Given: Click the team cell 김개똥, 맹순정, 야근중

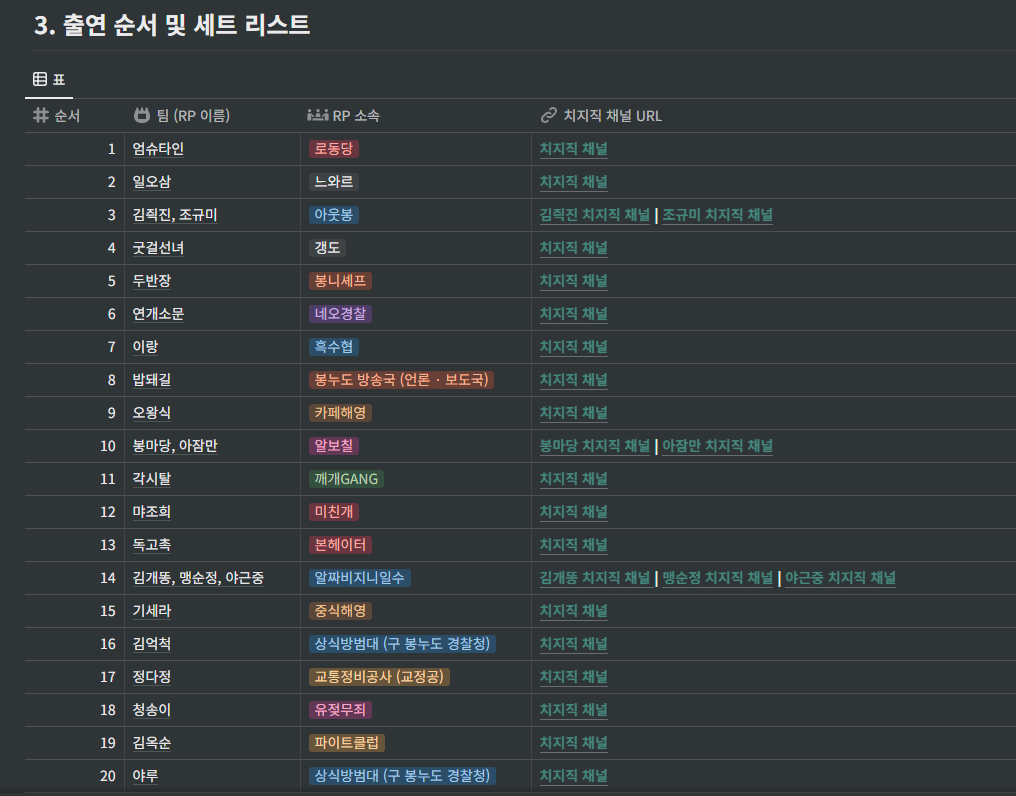Looking at the screenshot, I should pyautogui.click(x=198, y=578).
